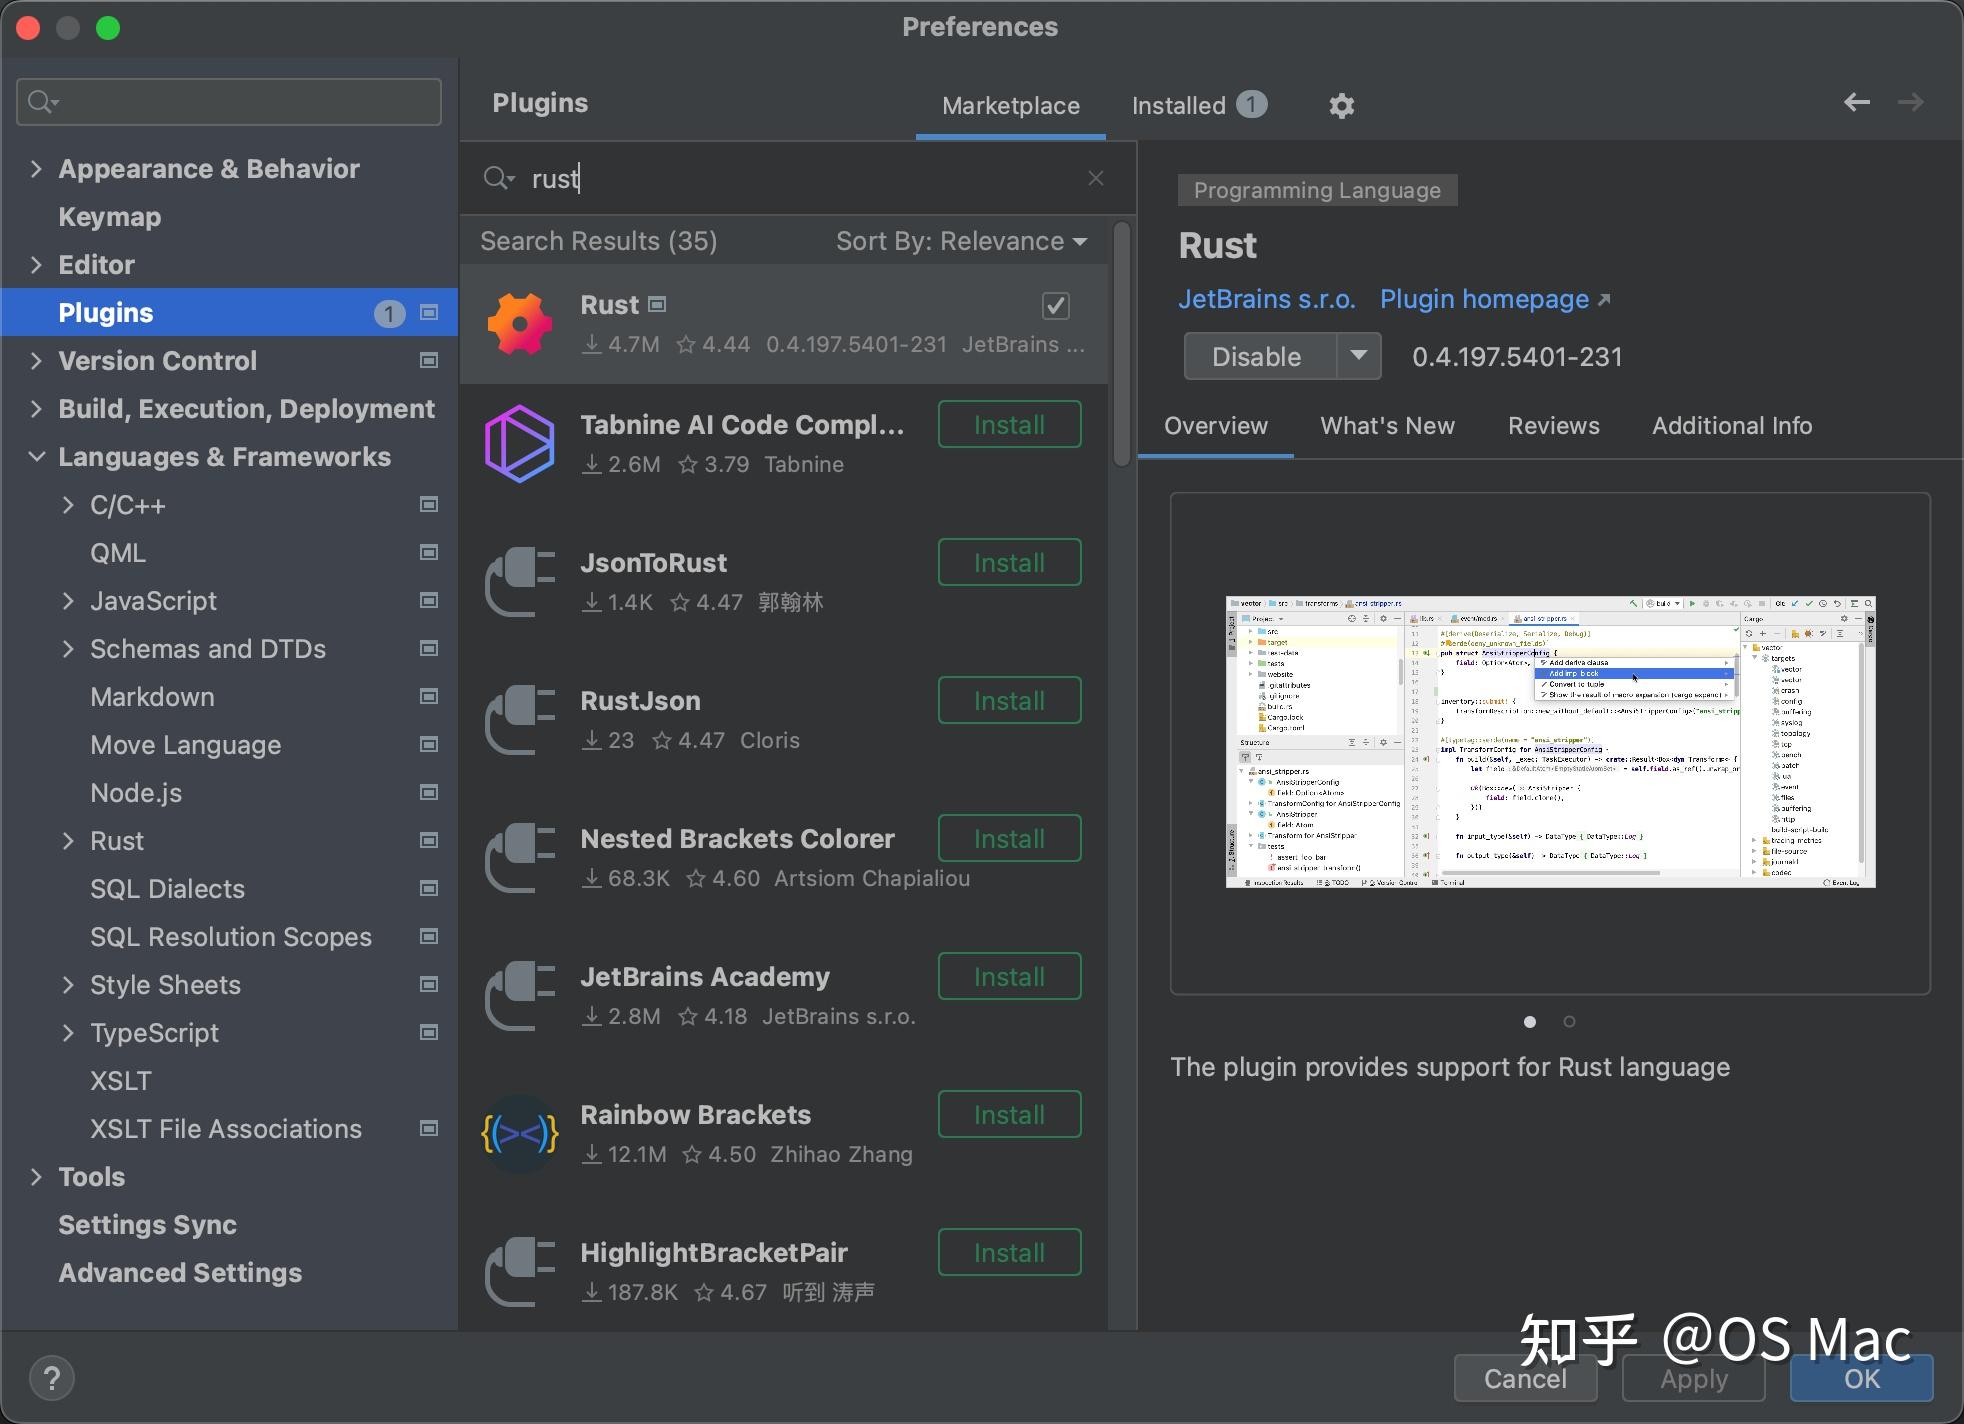Click the Programming Language tag

1317,190
